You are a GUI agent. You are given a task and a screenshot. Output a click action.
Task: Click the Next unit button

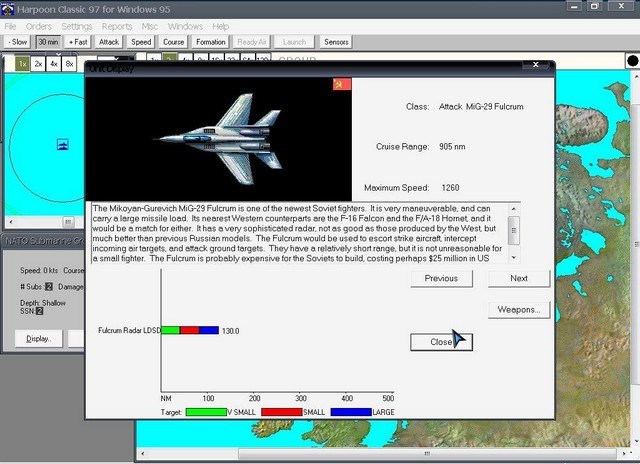pos(518,279)
